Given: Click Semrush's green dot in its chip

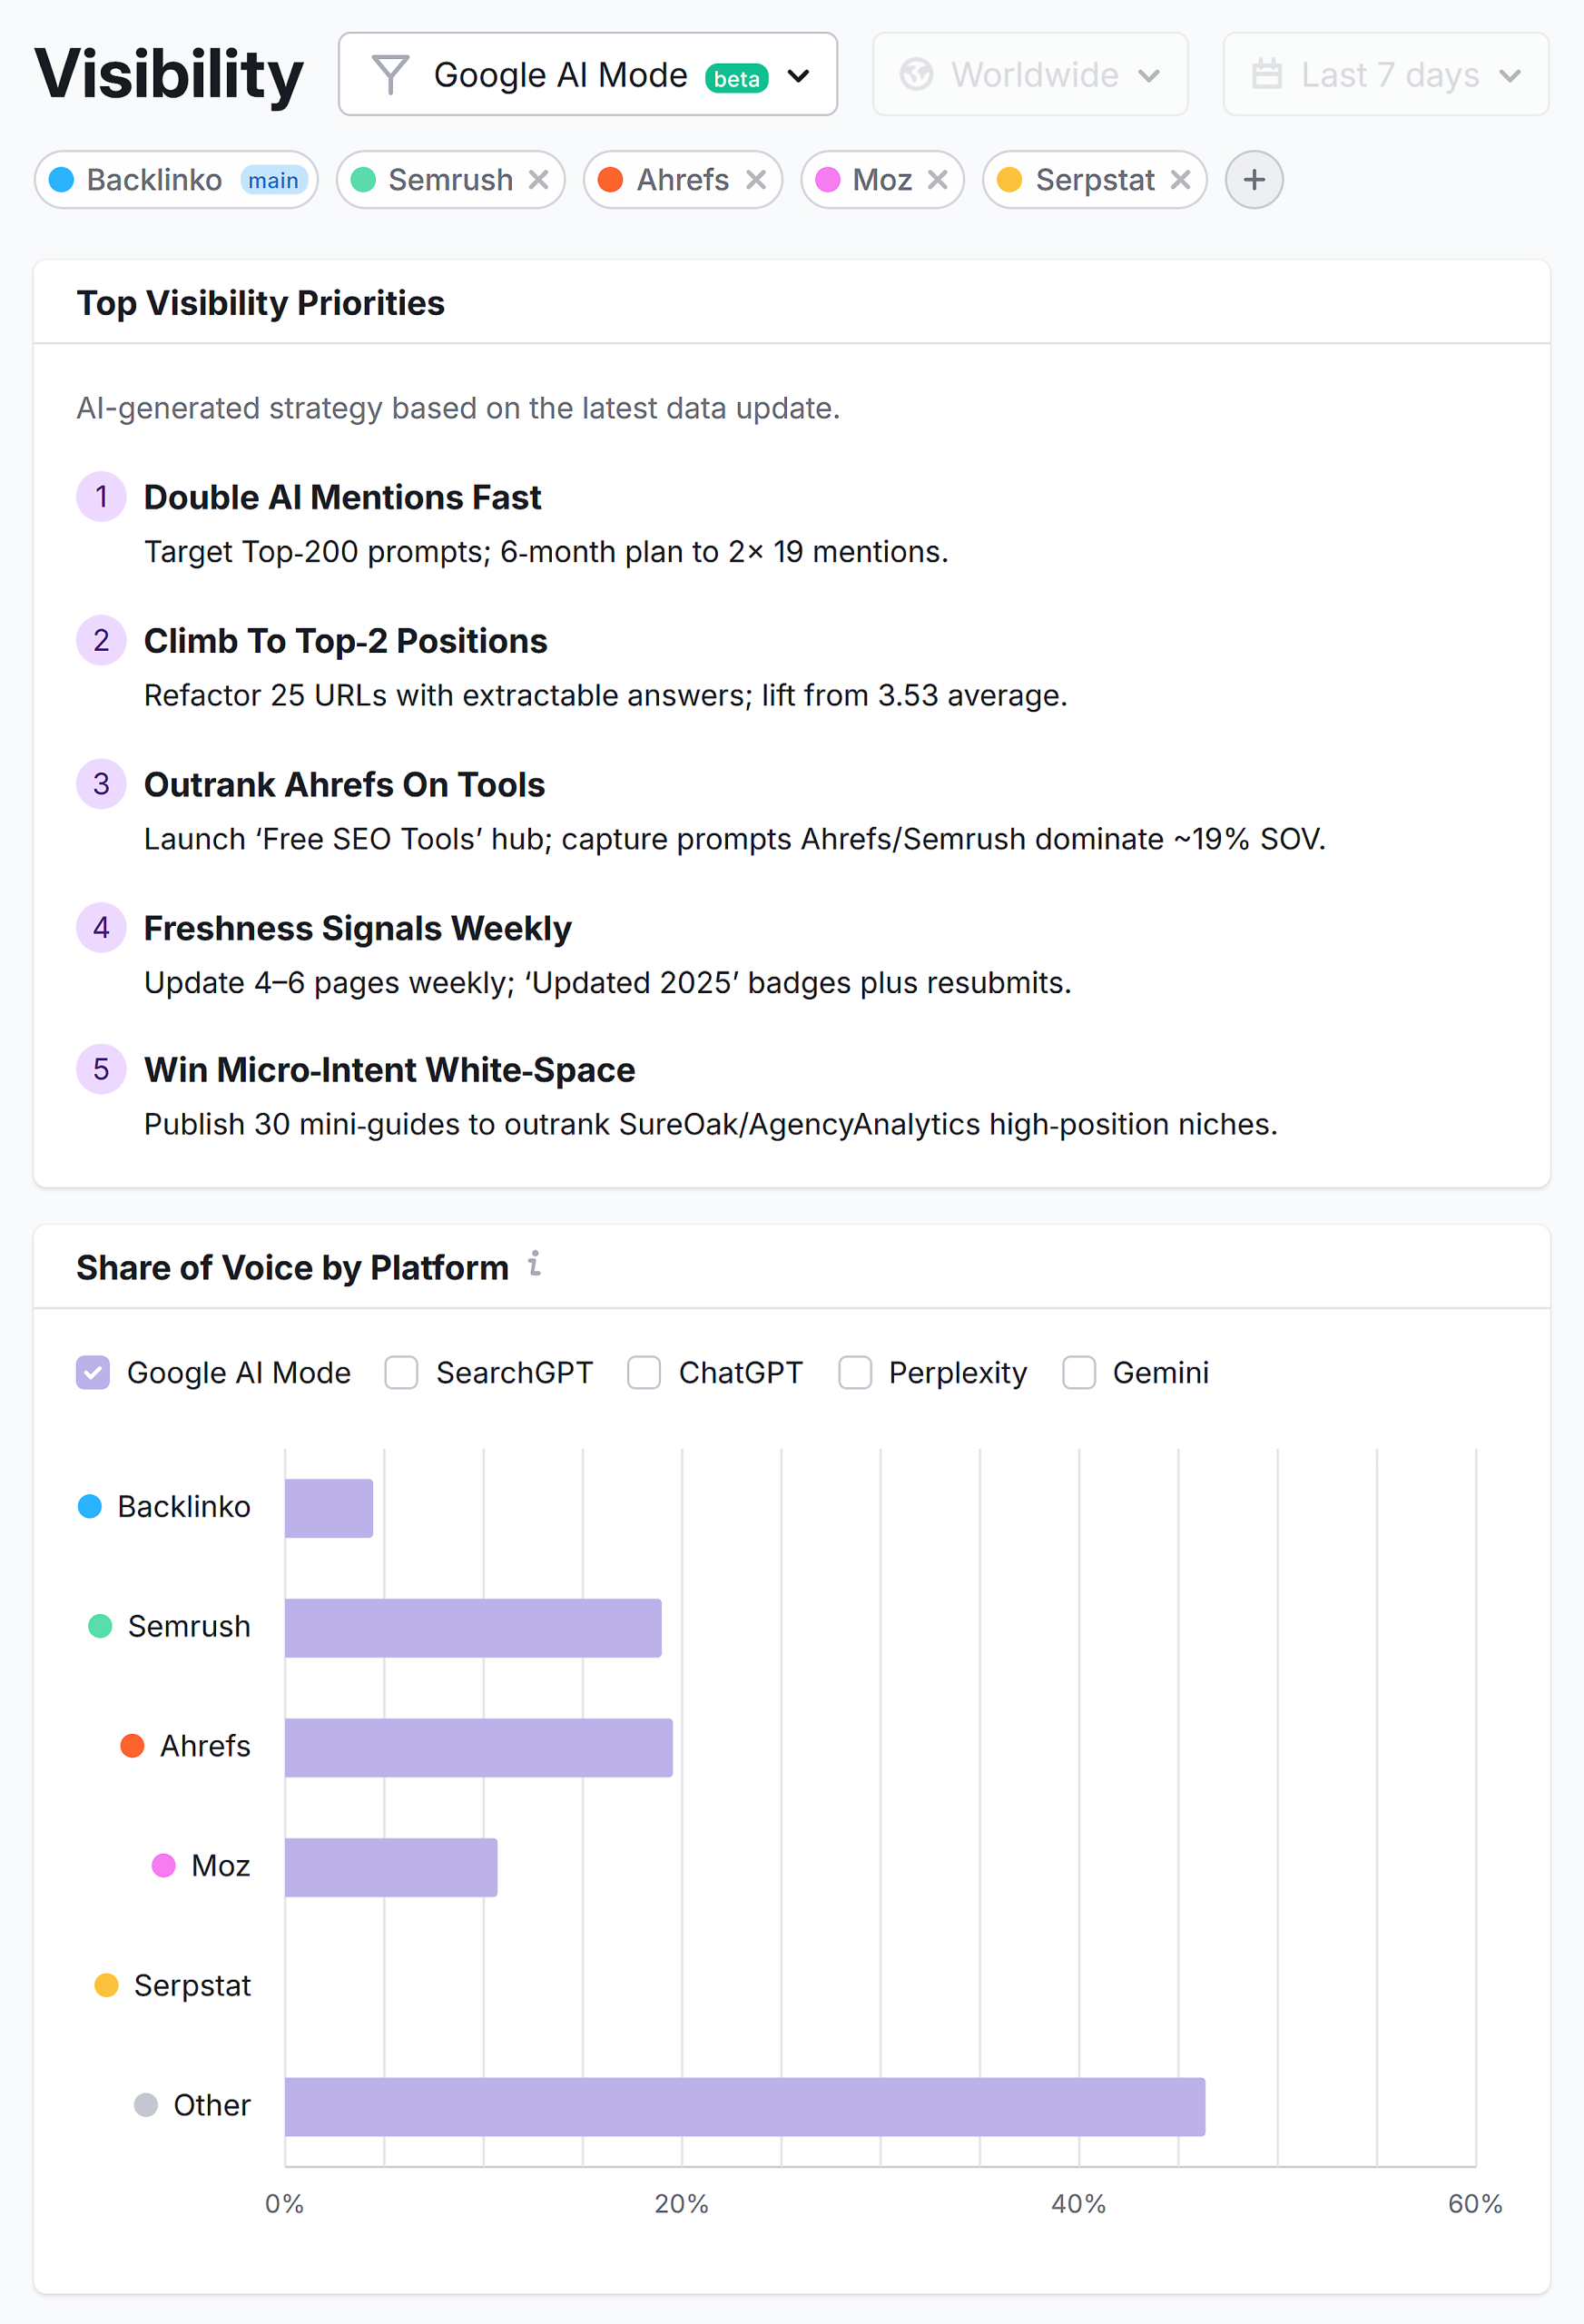Looking at the screenshot, I should 365,180.
